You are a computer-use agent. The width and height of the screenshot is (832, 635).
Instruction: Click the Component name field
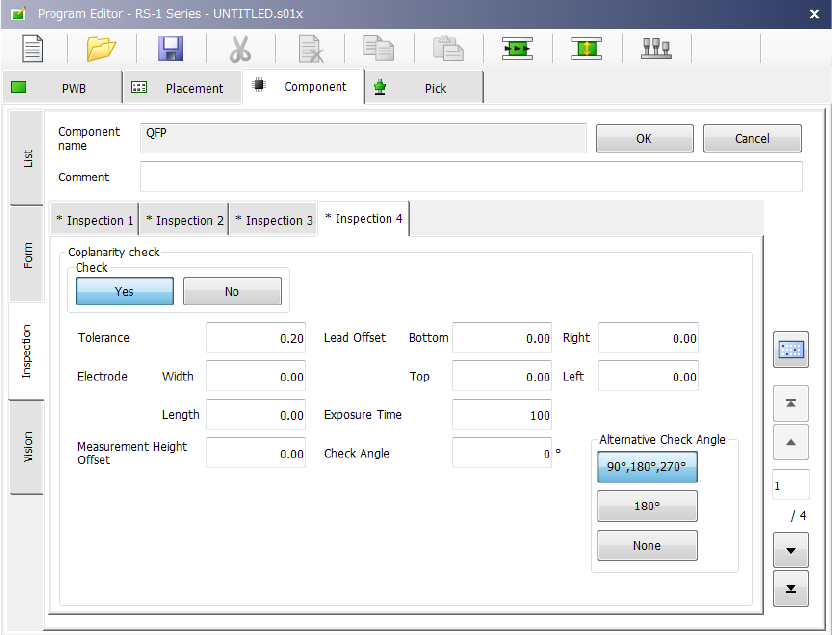click(x=363, y=138)
